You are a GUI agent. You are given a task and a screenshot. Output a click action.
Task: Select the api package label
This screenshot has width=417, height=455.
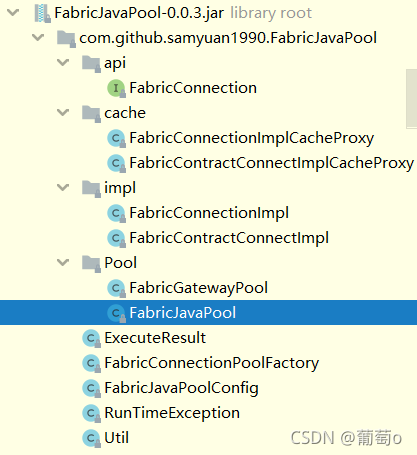115,64
